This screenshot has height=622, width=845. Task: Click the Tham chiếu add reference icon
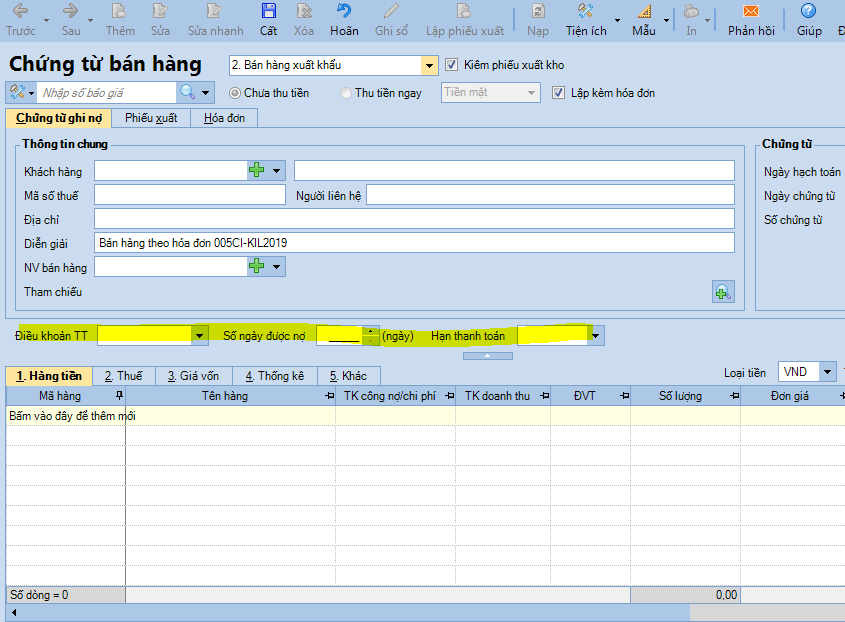[722, 292]
